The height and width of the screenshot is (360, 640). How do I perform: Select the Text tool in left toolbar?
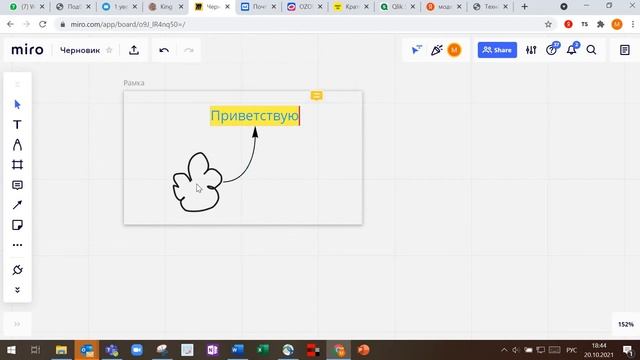(x=17, y=124)
